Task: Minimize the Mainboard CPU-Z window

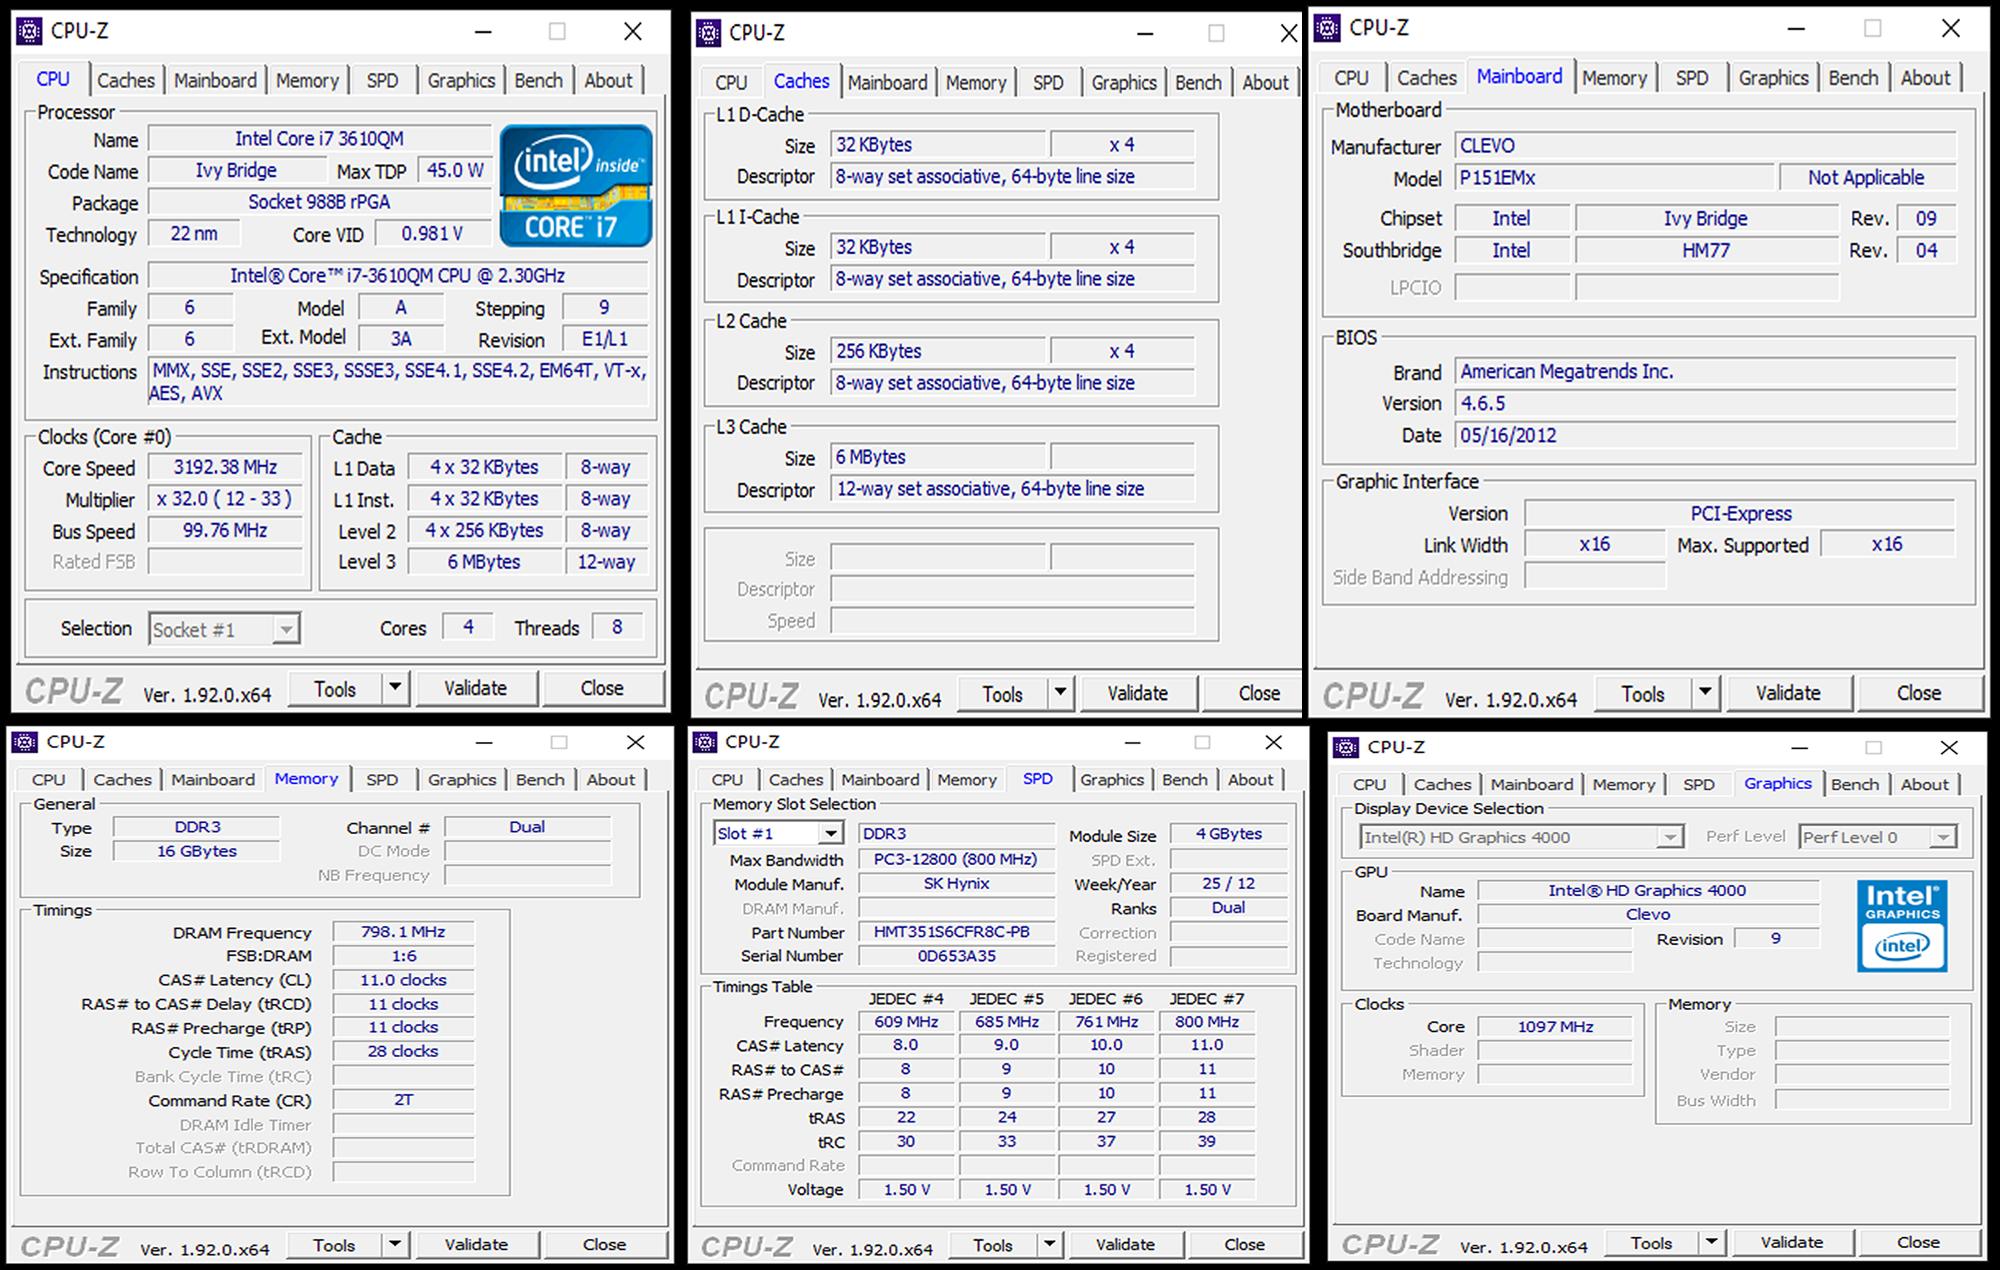Action: [1796, 29]
